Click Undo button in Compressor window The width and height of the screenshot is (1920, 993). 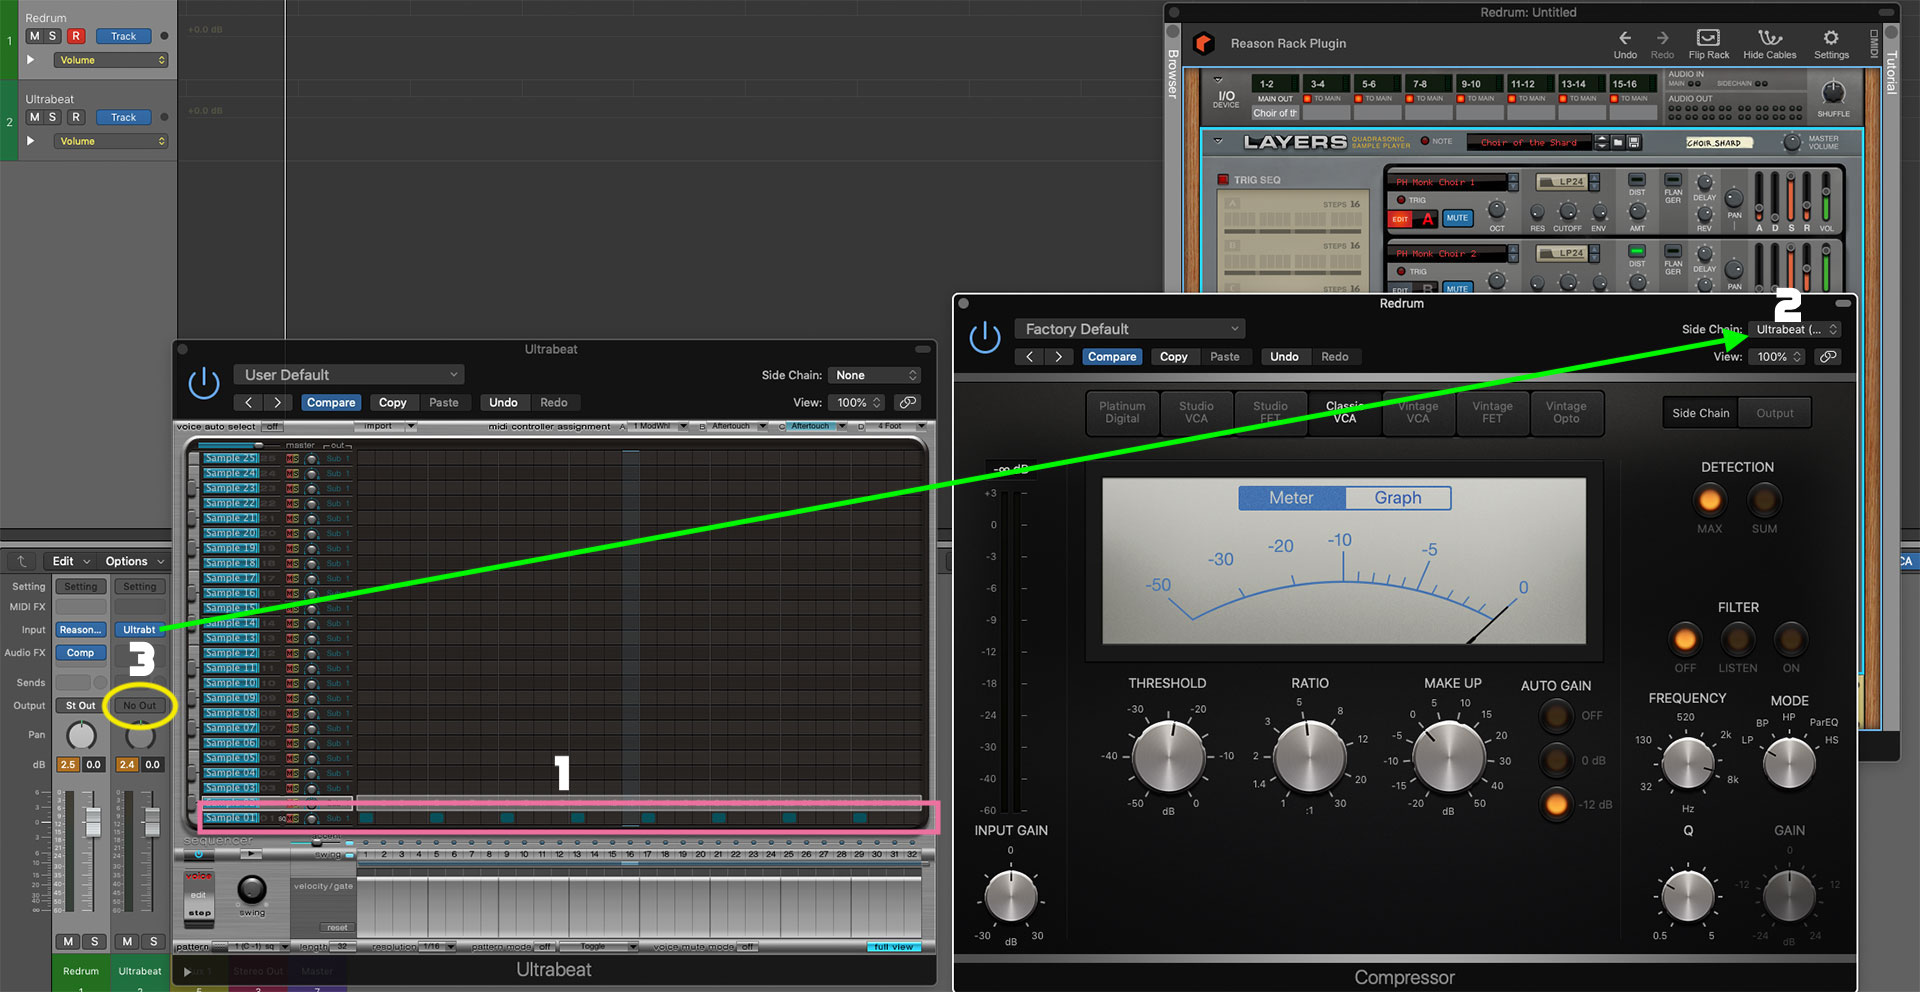tap(1284, 357)
